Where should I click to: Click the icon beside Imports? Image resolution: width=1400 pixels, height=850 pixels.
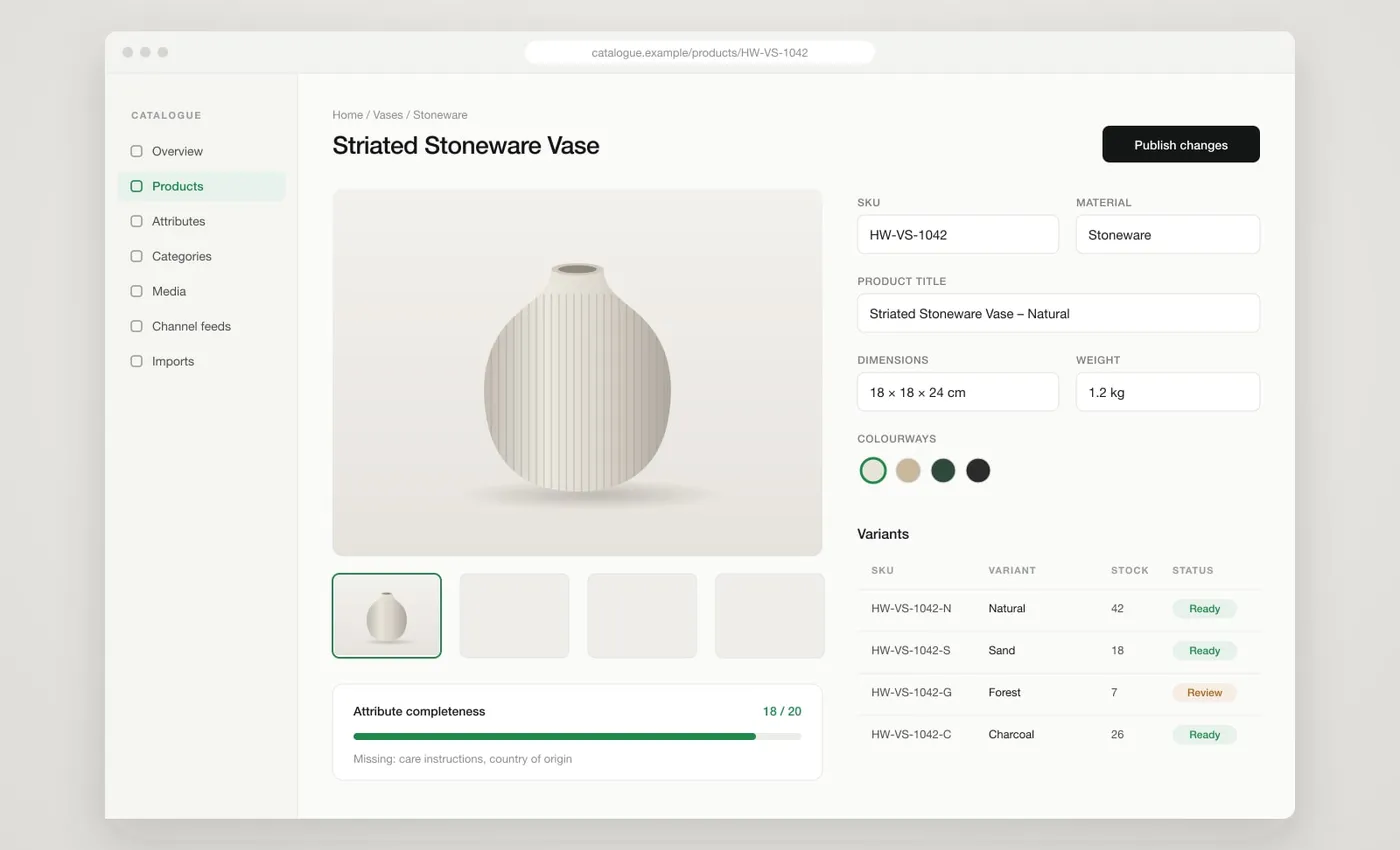coord(136,361)
